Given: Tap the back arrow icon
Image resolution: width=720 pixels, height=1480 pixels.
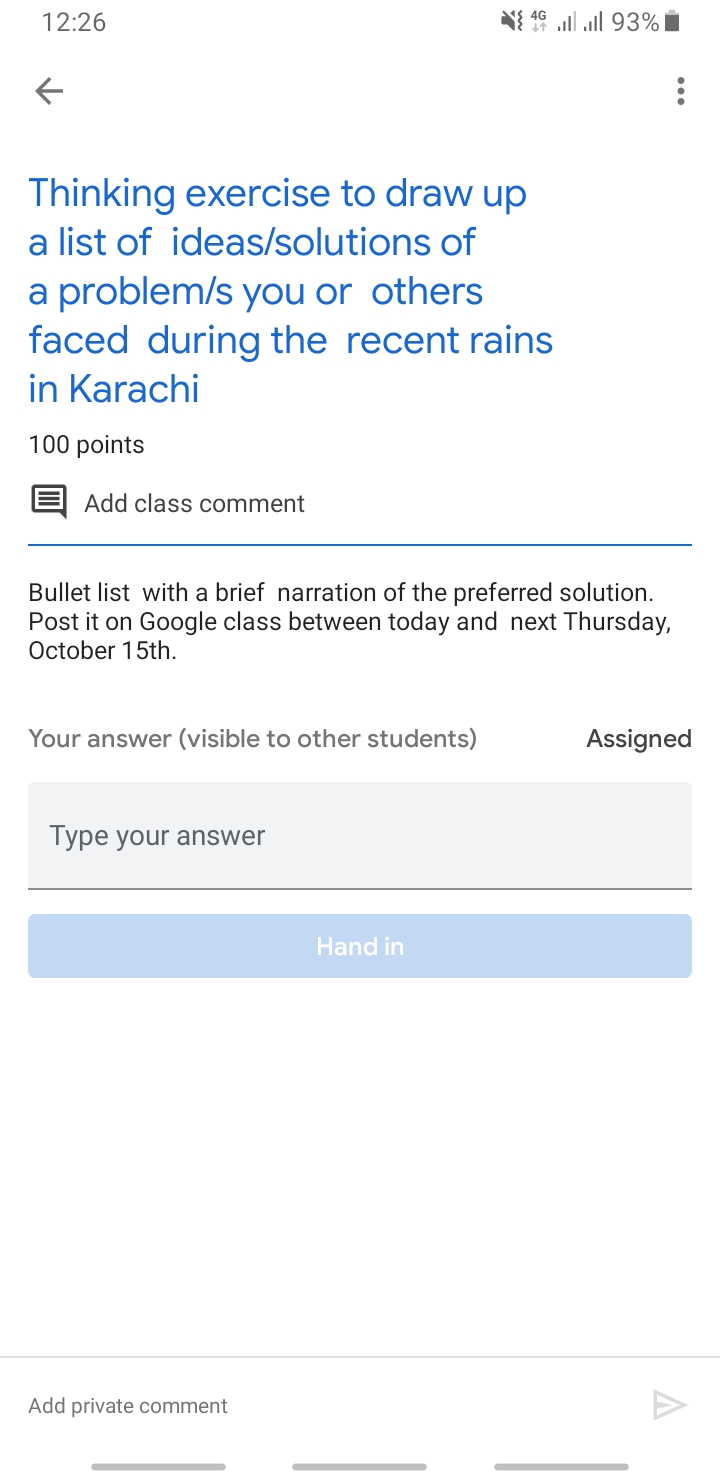Looking at the screenshot, I should coord(49,92).
